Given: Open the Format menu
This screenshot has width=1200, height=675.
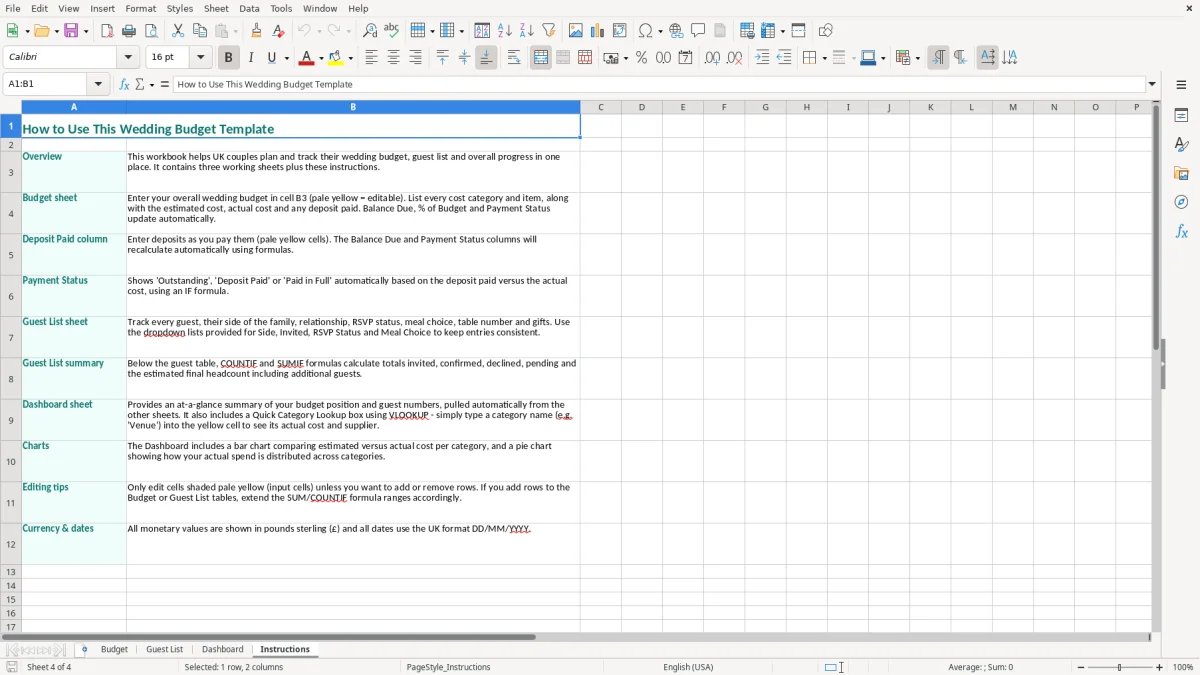Looking at the screenshot, I should [141, 8].
